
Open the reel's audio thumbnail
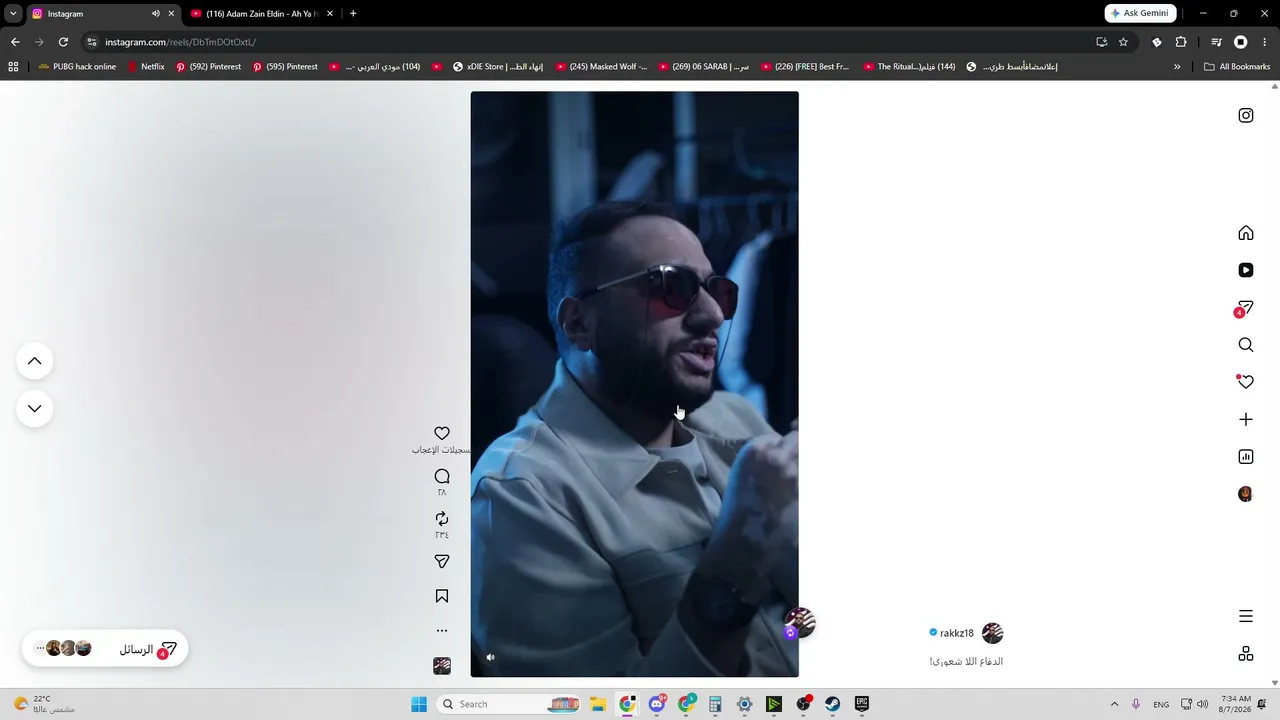click(x=442, y=666)
